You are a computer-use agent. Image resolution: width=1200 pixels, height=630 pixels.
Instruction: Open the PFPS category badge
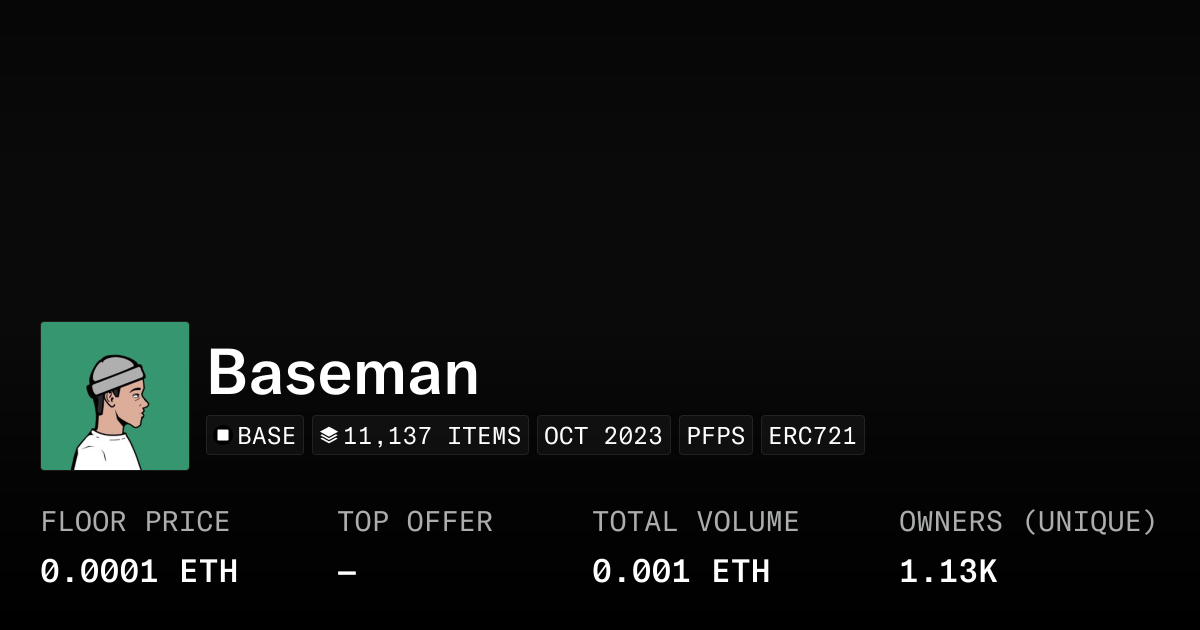click(716, 435)
